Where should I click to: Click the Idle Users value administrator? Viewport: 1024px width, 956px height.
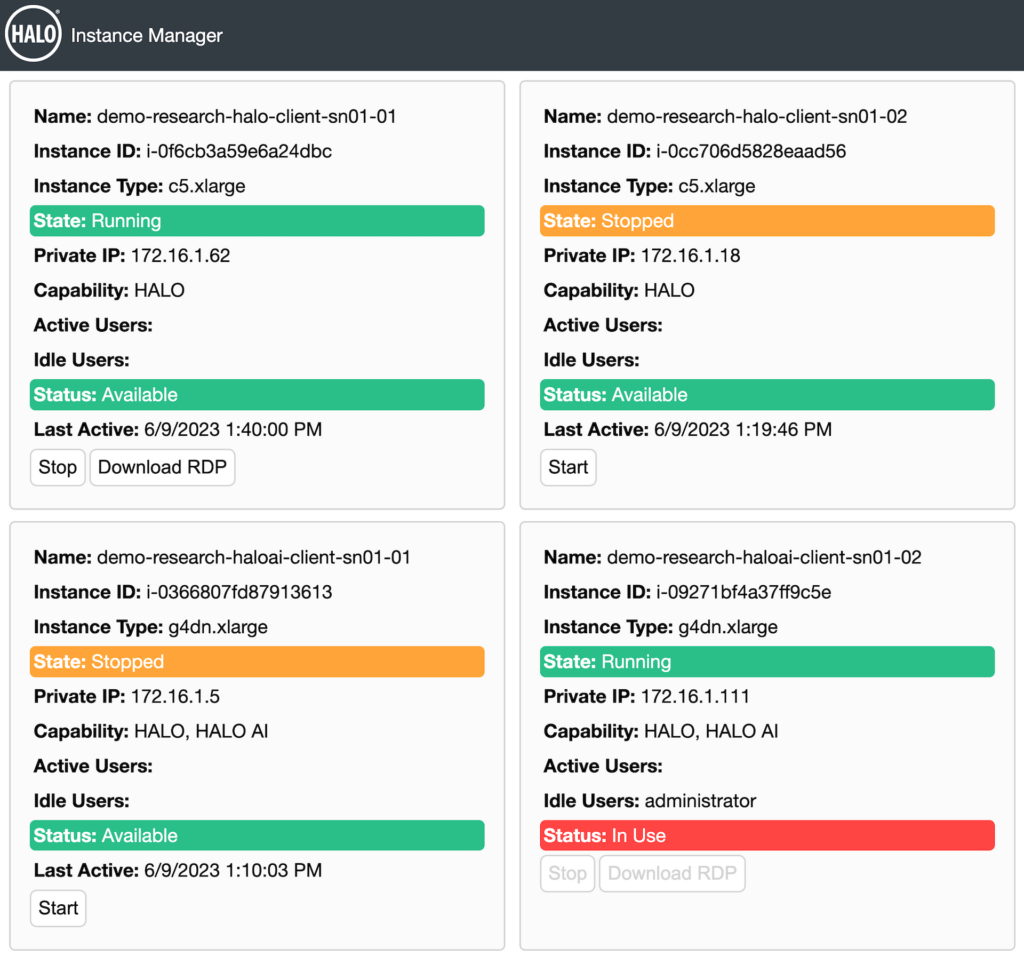(x=701, y=801)
